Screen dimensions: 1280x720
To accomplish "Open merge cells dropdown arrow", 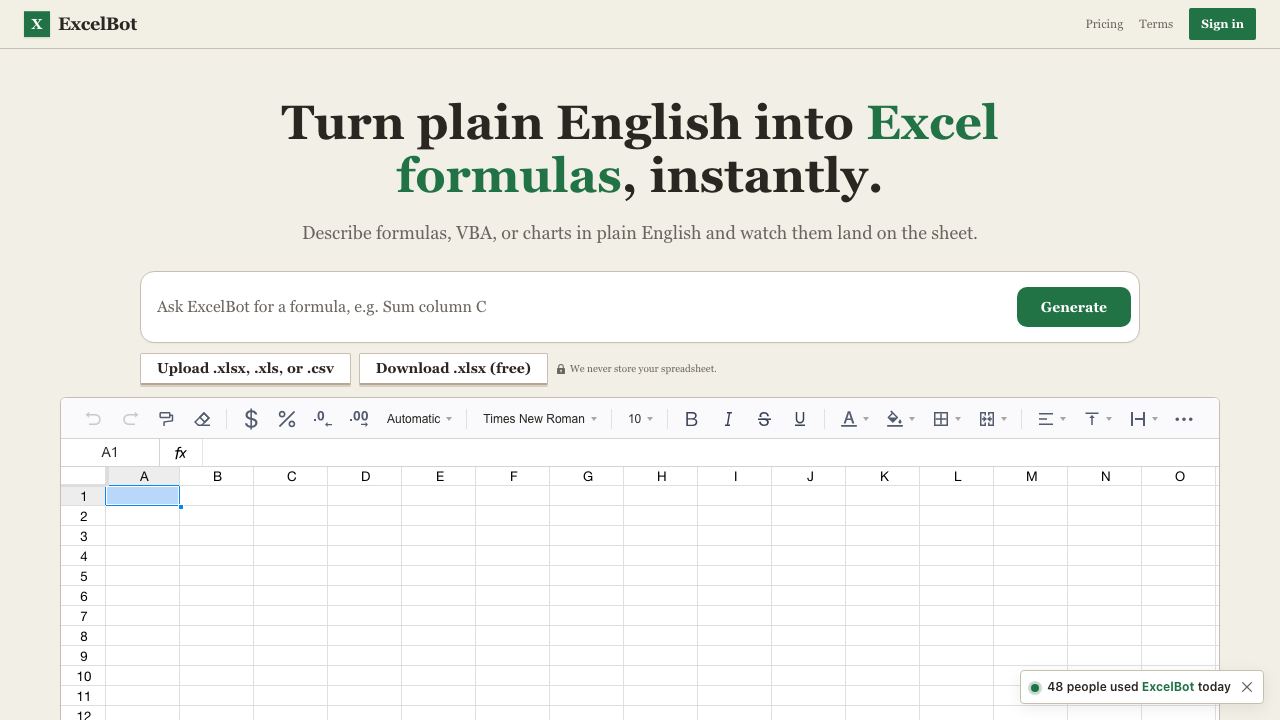I will pyautogui.click(x=1004, y=419).
